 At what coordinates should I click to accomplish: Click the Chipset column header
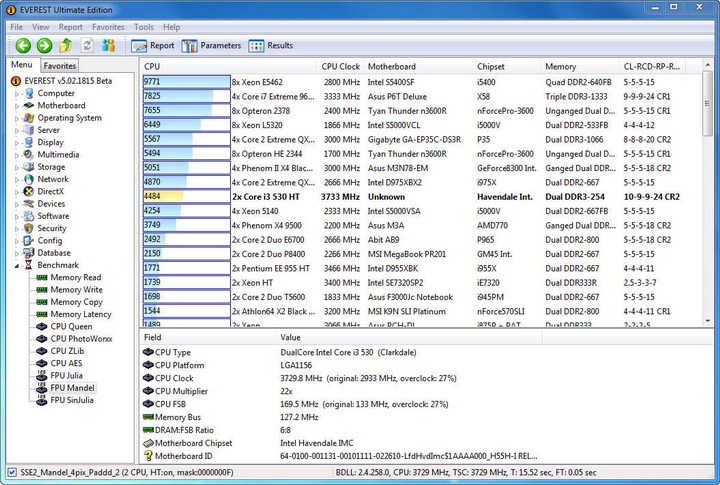507,67
